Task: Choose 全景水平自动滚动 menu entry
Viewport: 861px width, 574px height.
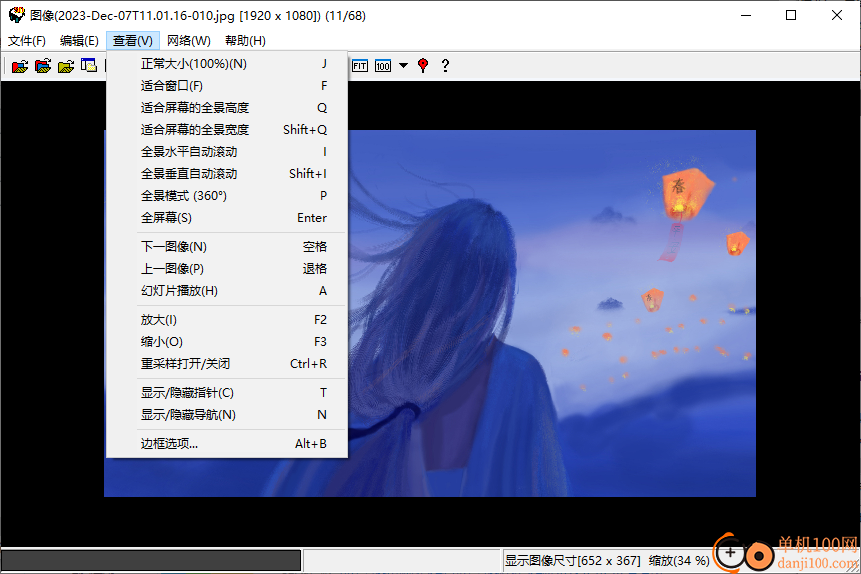Action: point(227,152)
